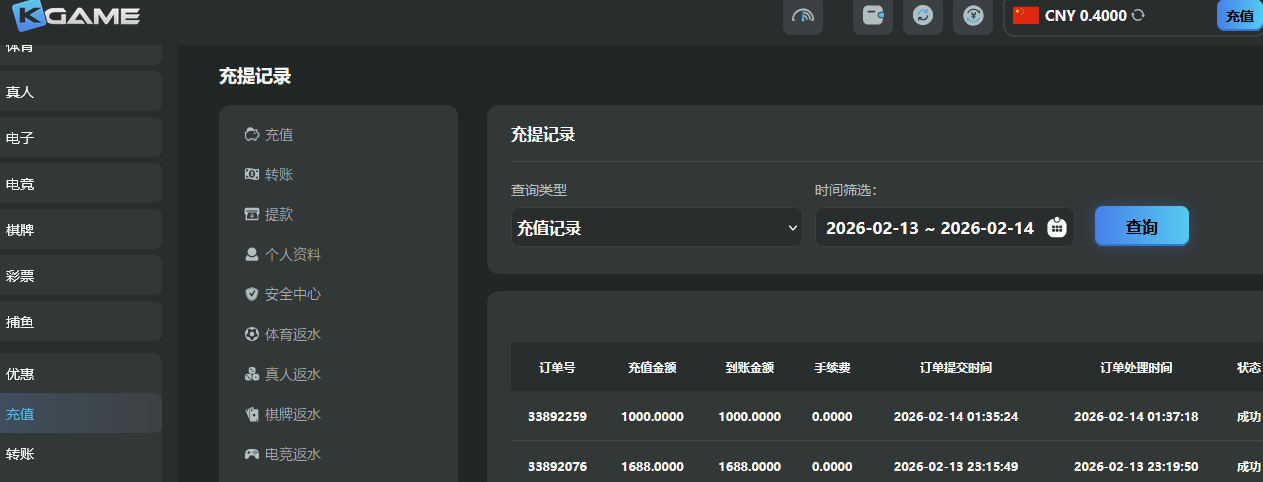The width and height of the screenshot is (1263, 482).
Task: Expand the 查询类型 dropdown showing 充值记录
Action: point(656,227)
